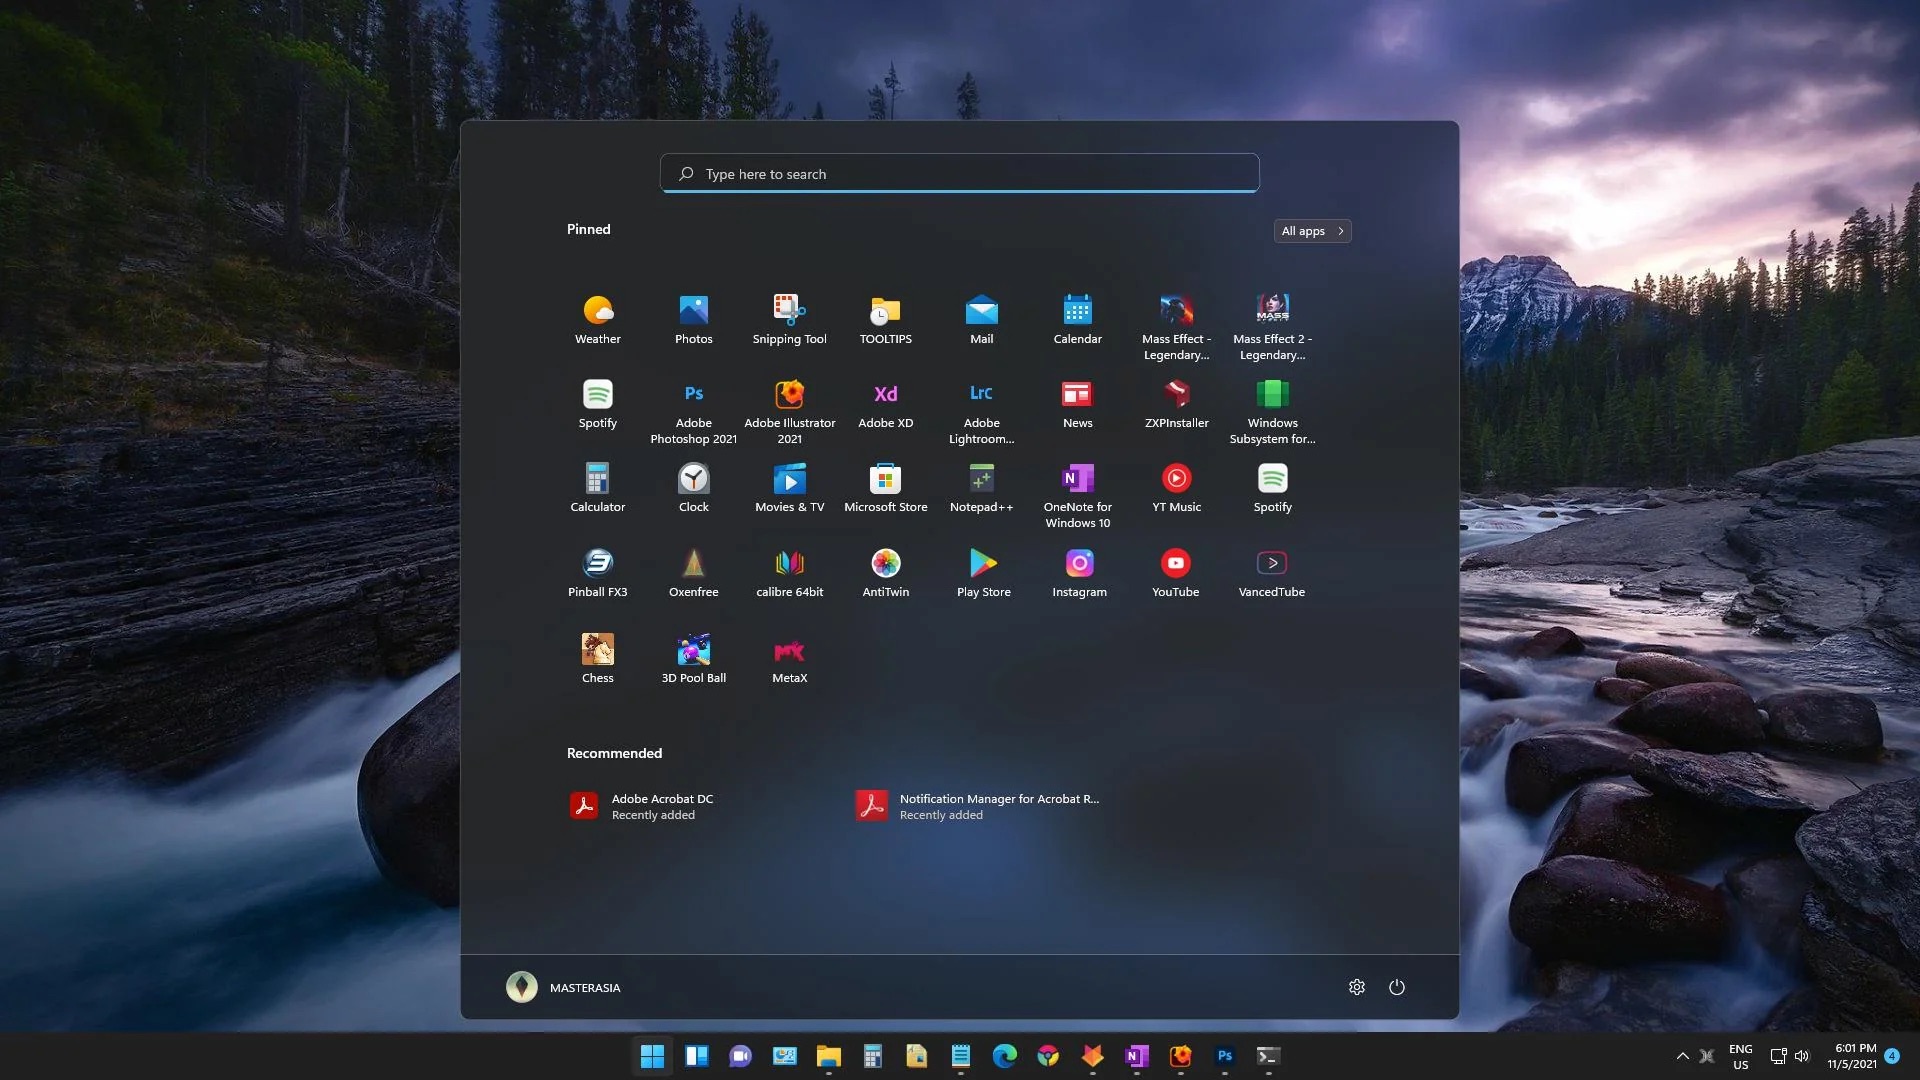This screenshot has width=1920, height=1080.
Task: Open the Widgets panel from taskbar
Action: (697, 1056)
